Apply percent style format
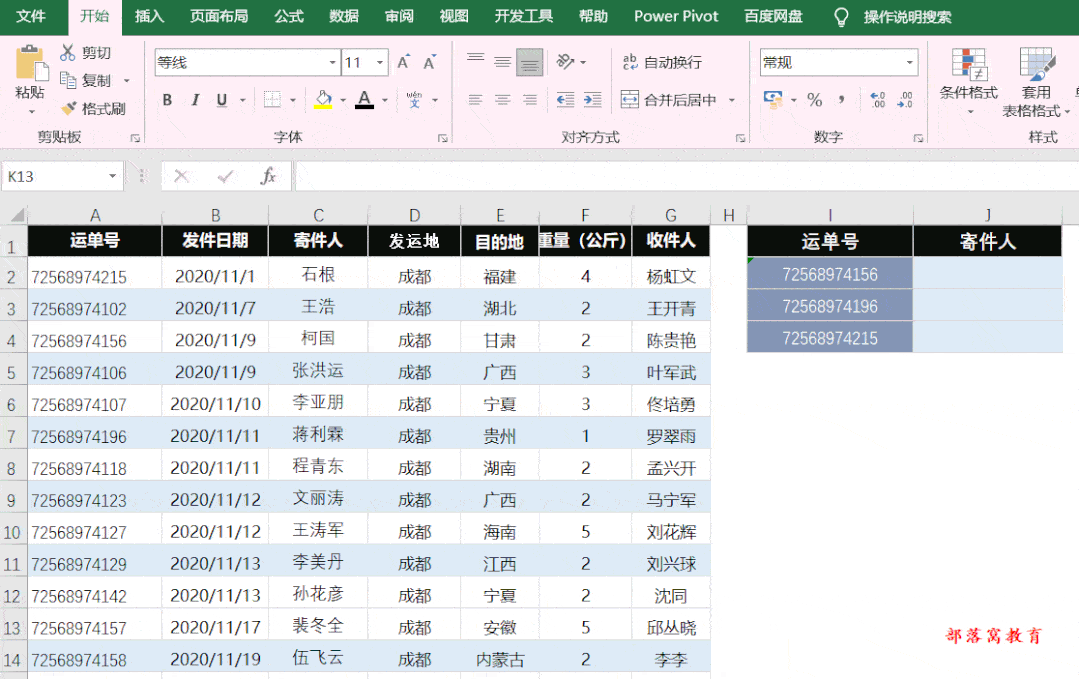 815,100
